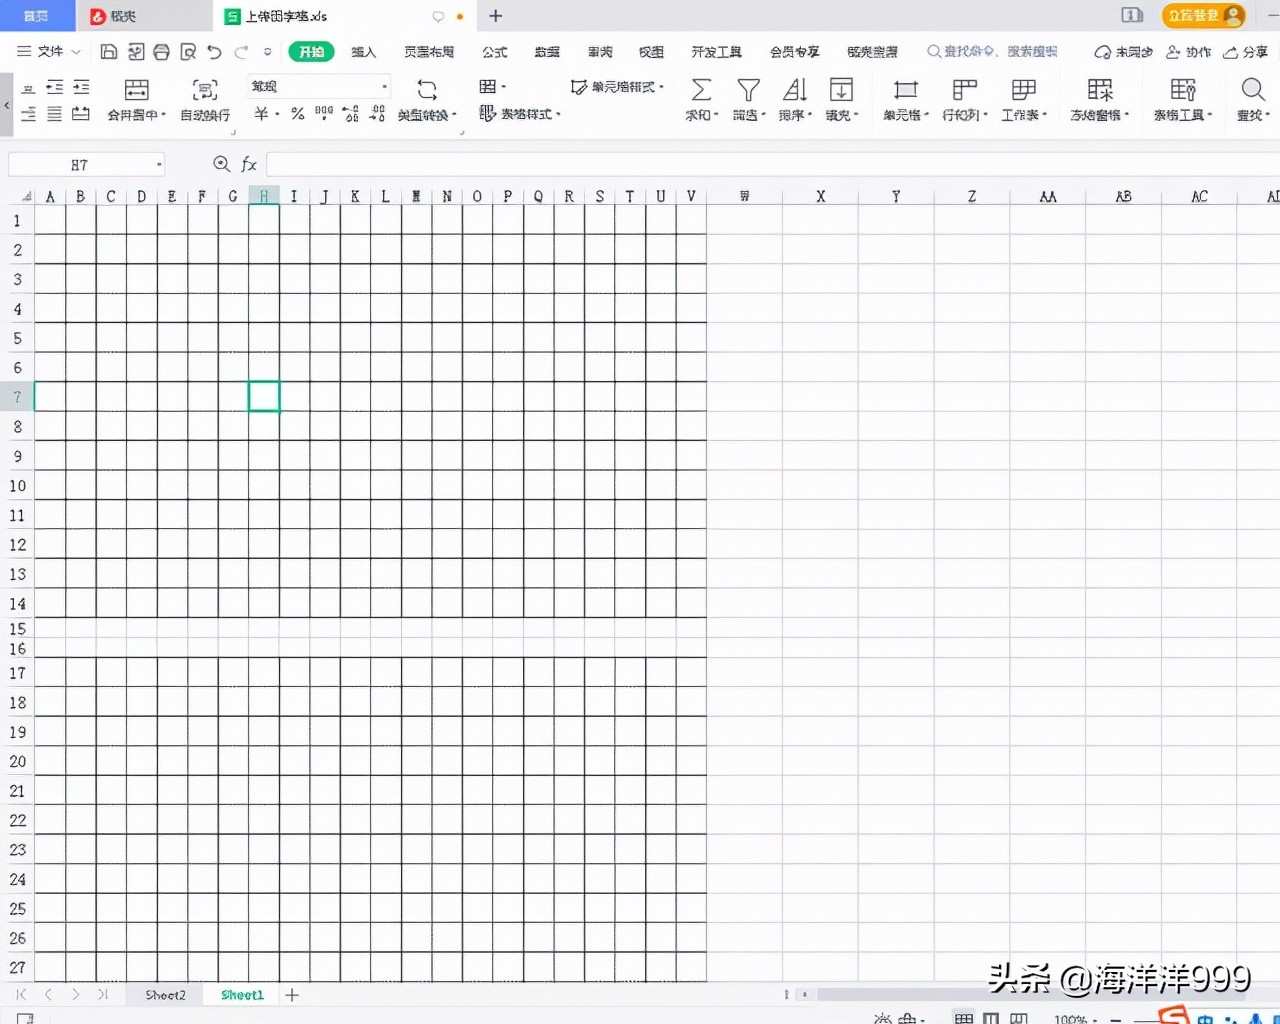Apply thousands separator style
Screen dimensions: 1280x1024
324,114
